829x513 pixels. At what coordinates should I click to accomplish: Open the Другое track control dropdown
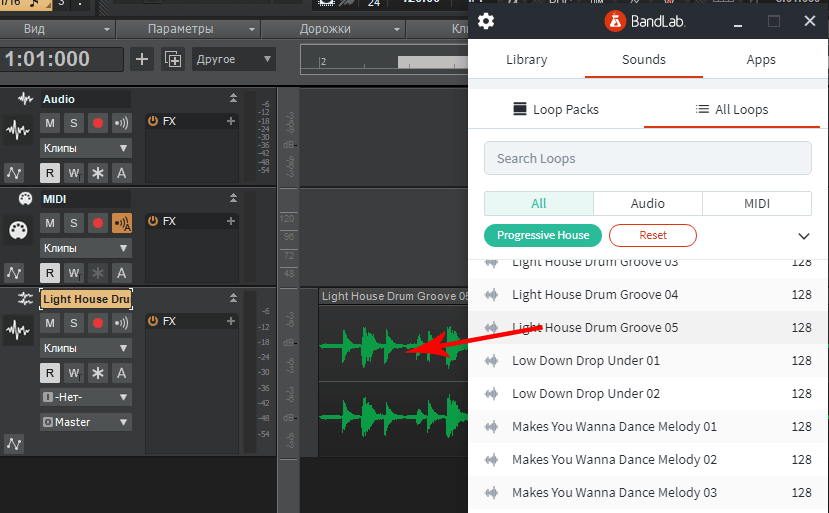tap(234, 59)
